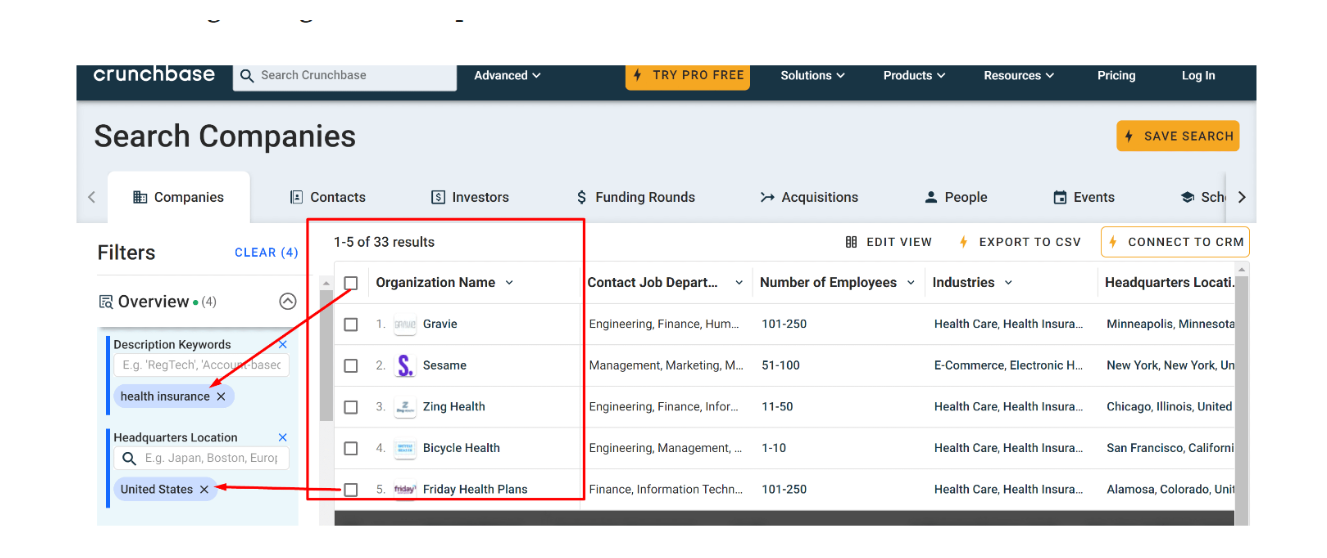This screenshot has width=1327, height=558.
Task: Switch to the Acquisitions tab
Action: point(809,197)
